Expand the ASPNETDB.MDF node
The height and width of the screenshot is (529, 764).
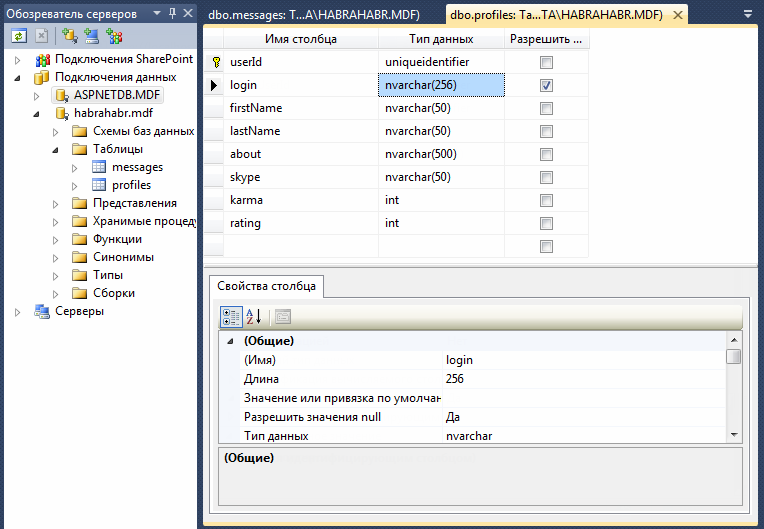pos(38,96)
